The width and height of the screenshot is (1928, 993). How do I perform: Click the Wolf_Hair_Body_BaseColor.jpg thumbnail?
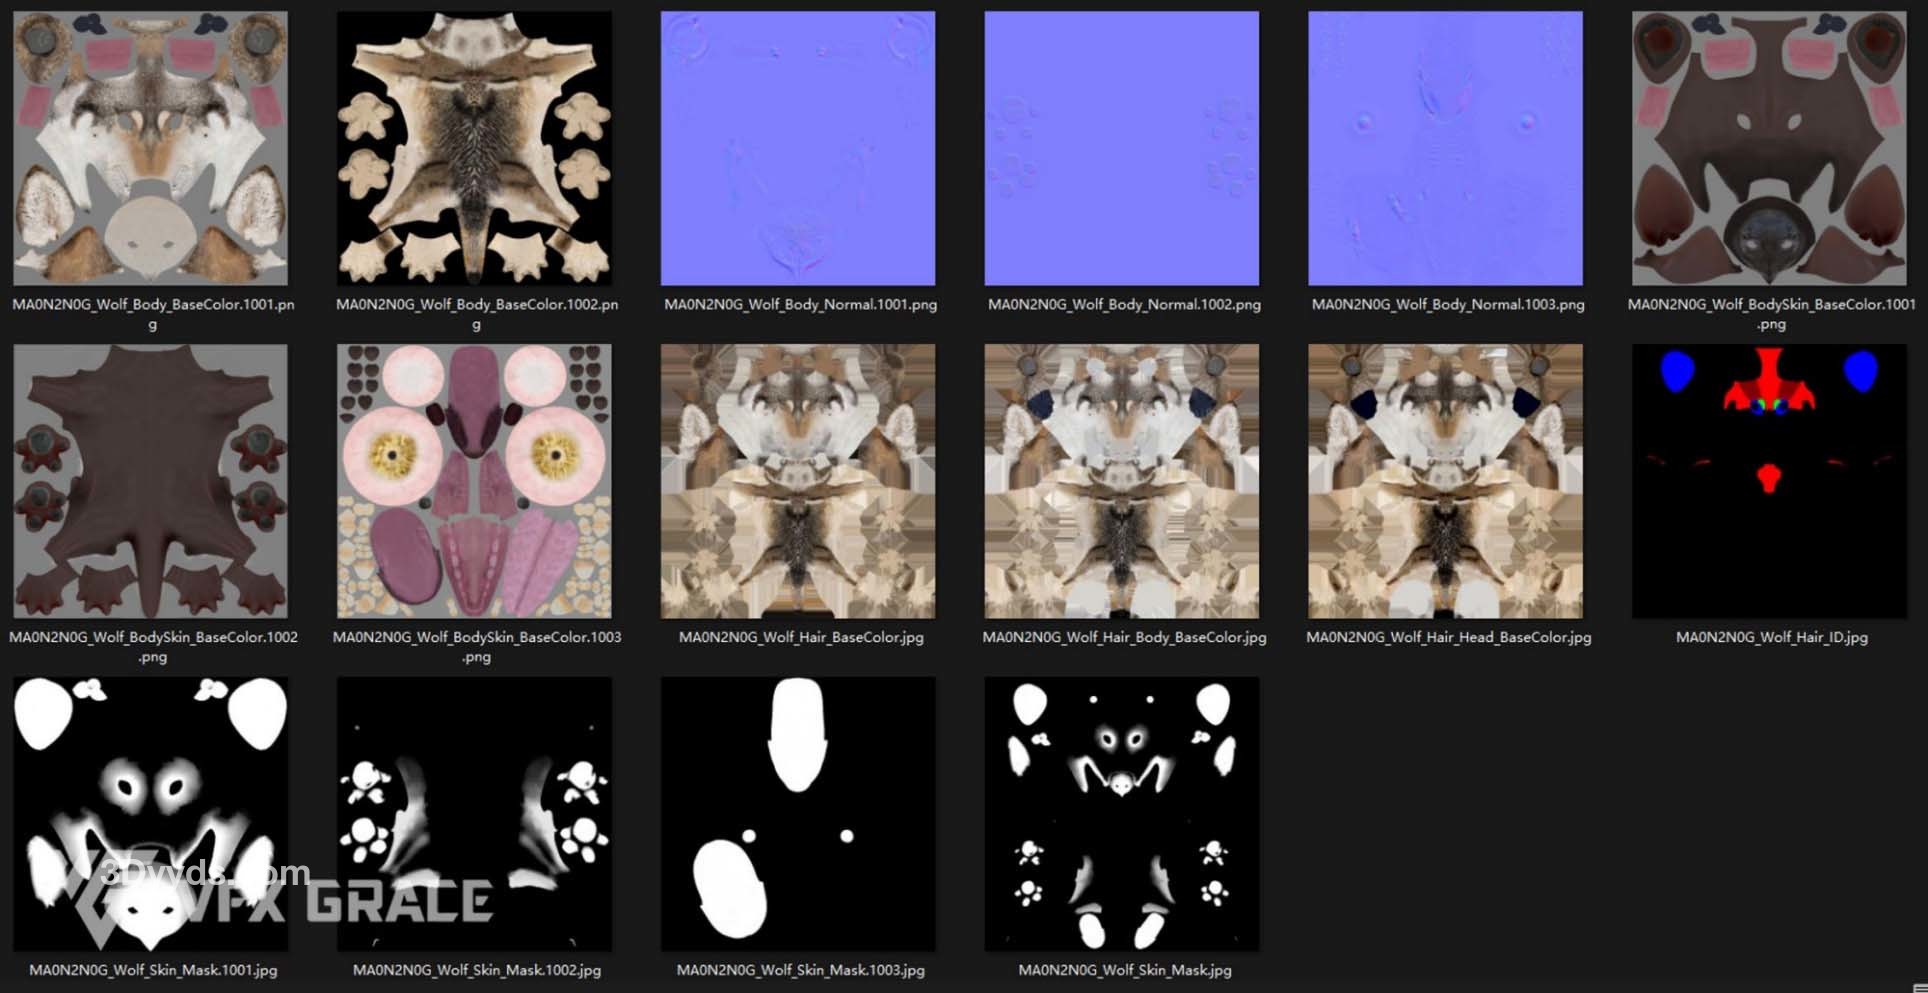pyautogui.click(x=1122, y=481)
